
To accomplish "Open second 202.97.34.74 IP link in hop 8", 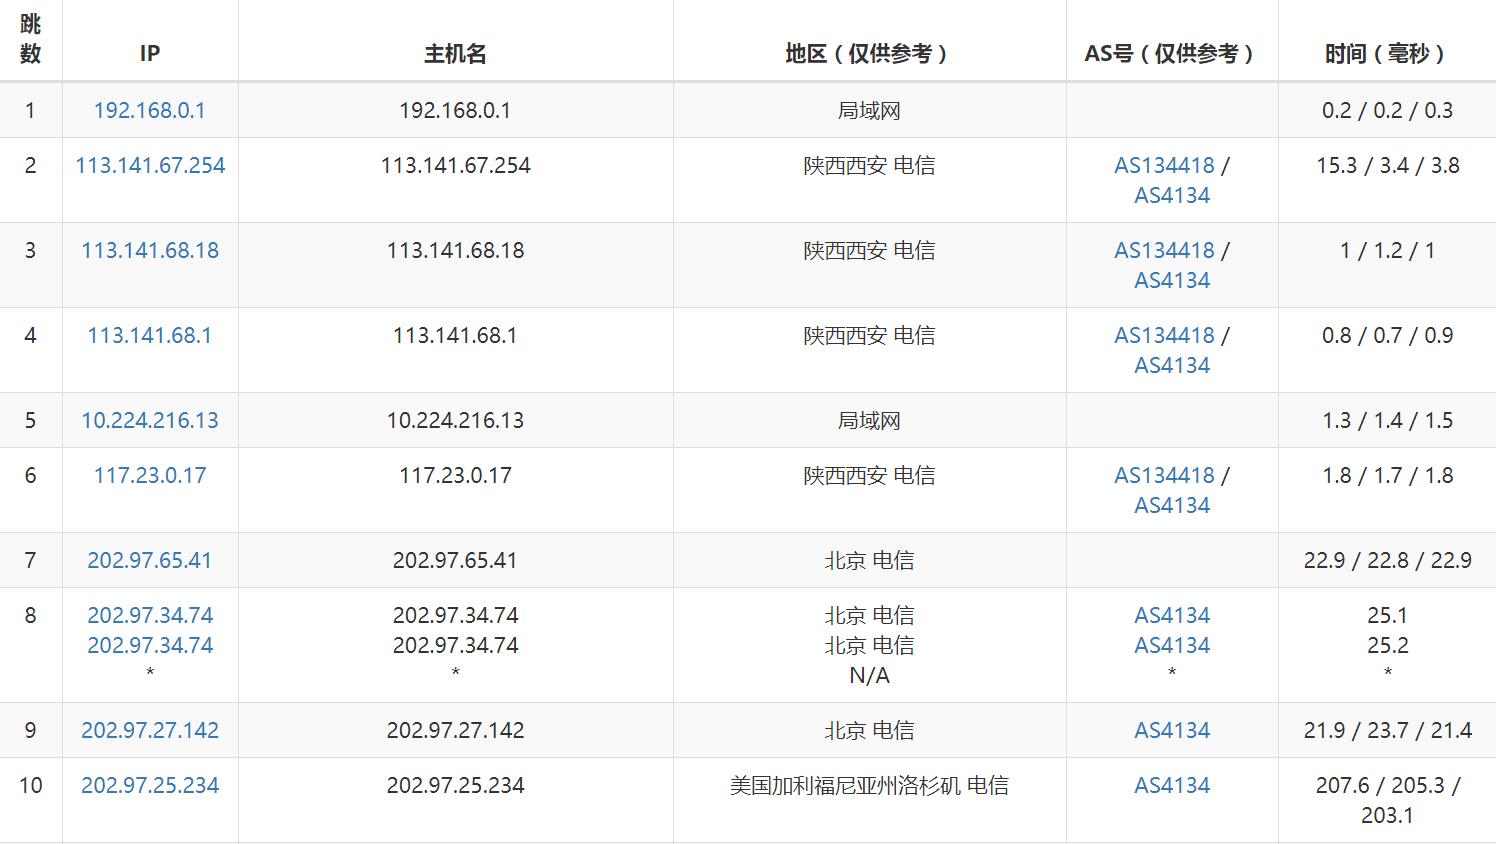I will click(x=150, y=645).
